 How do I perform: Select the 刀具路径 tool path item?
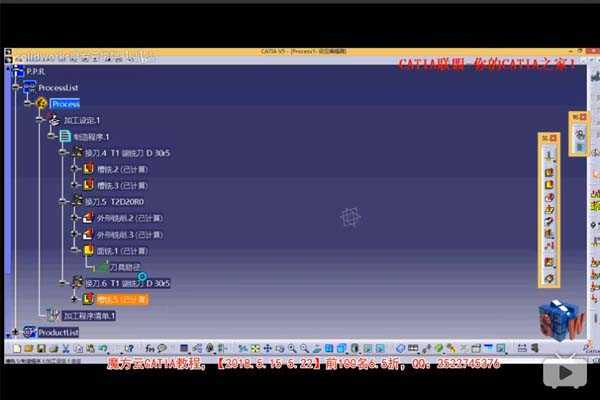point(125,267)
